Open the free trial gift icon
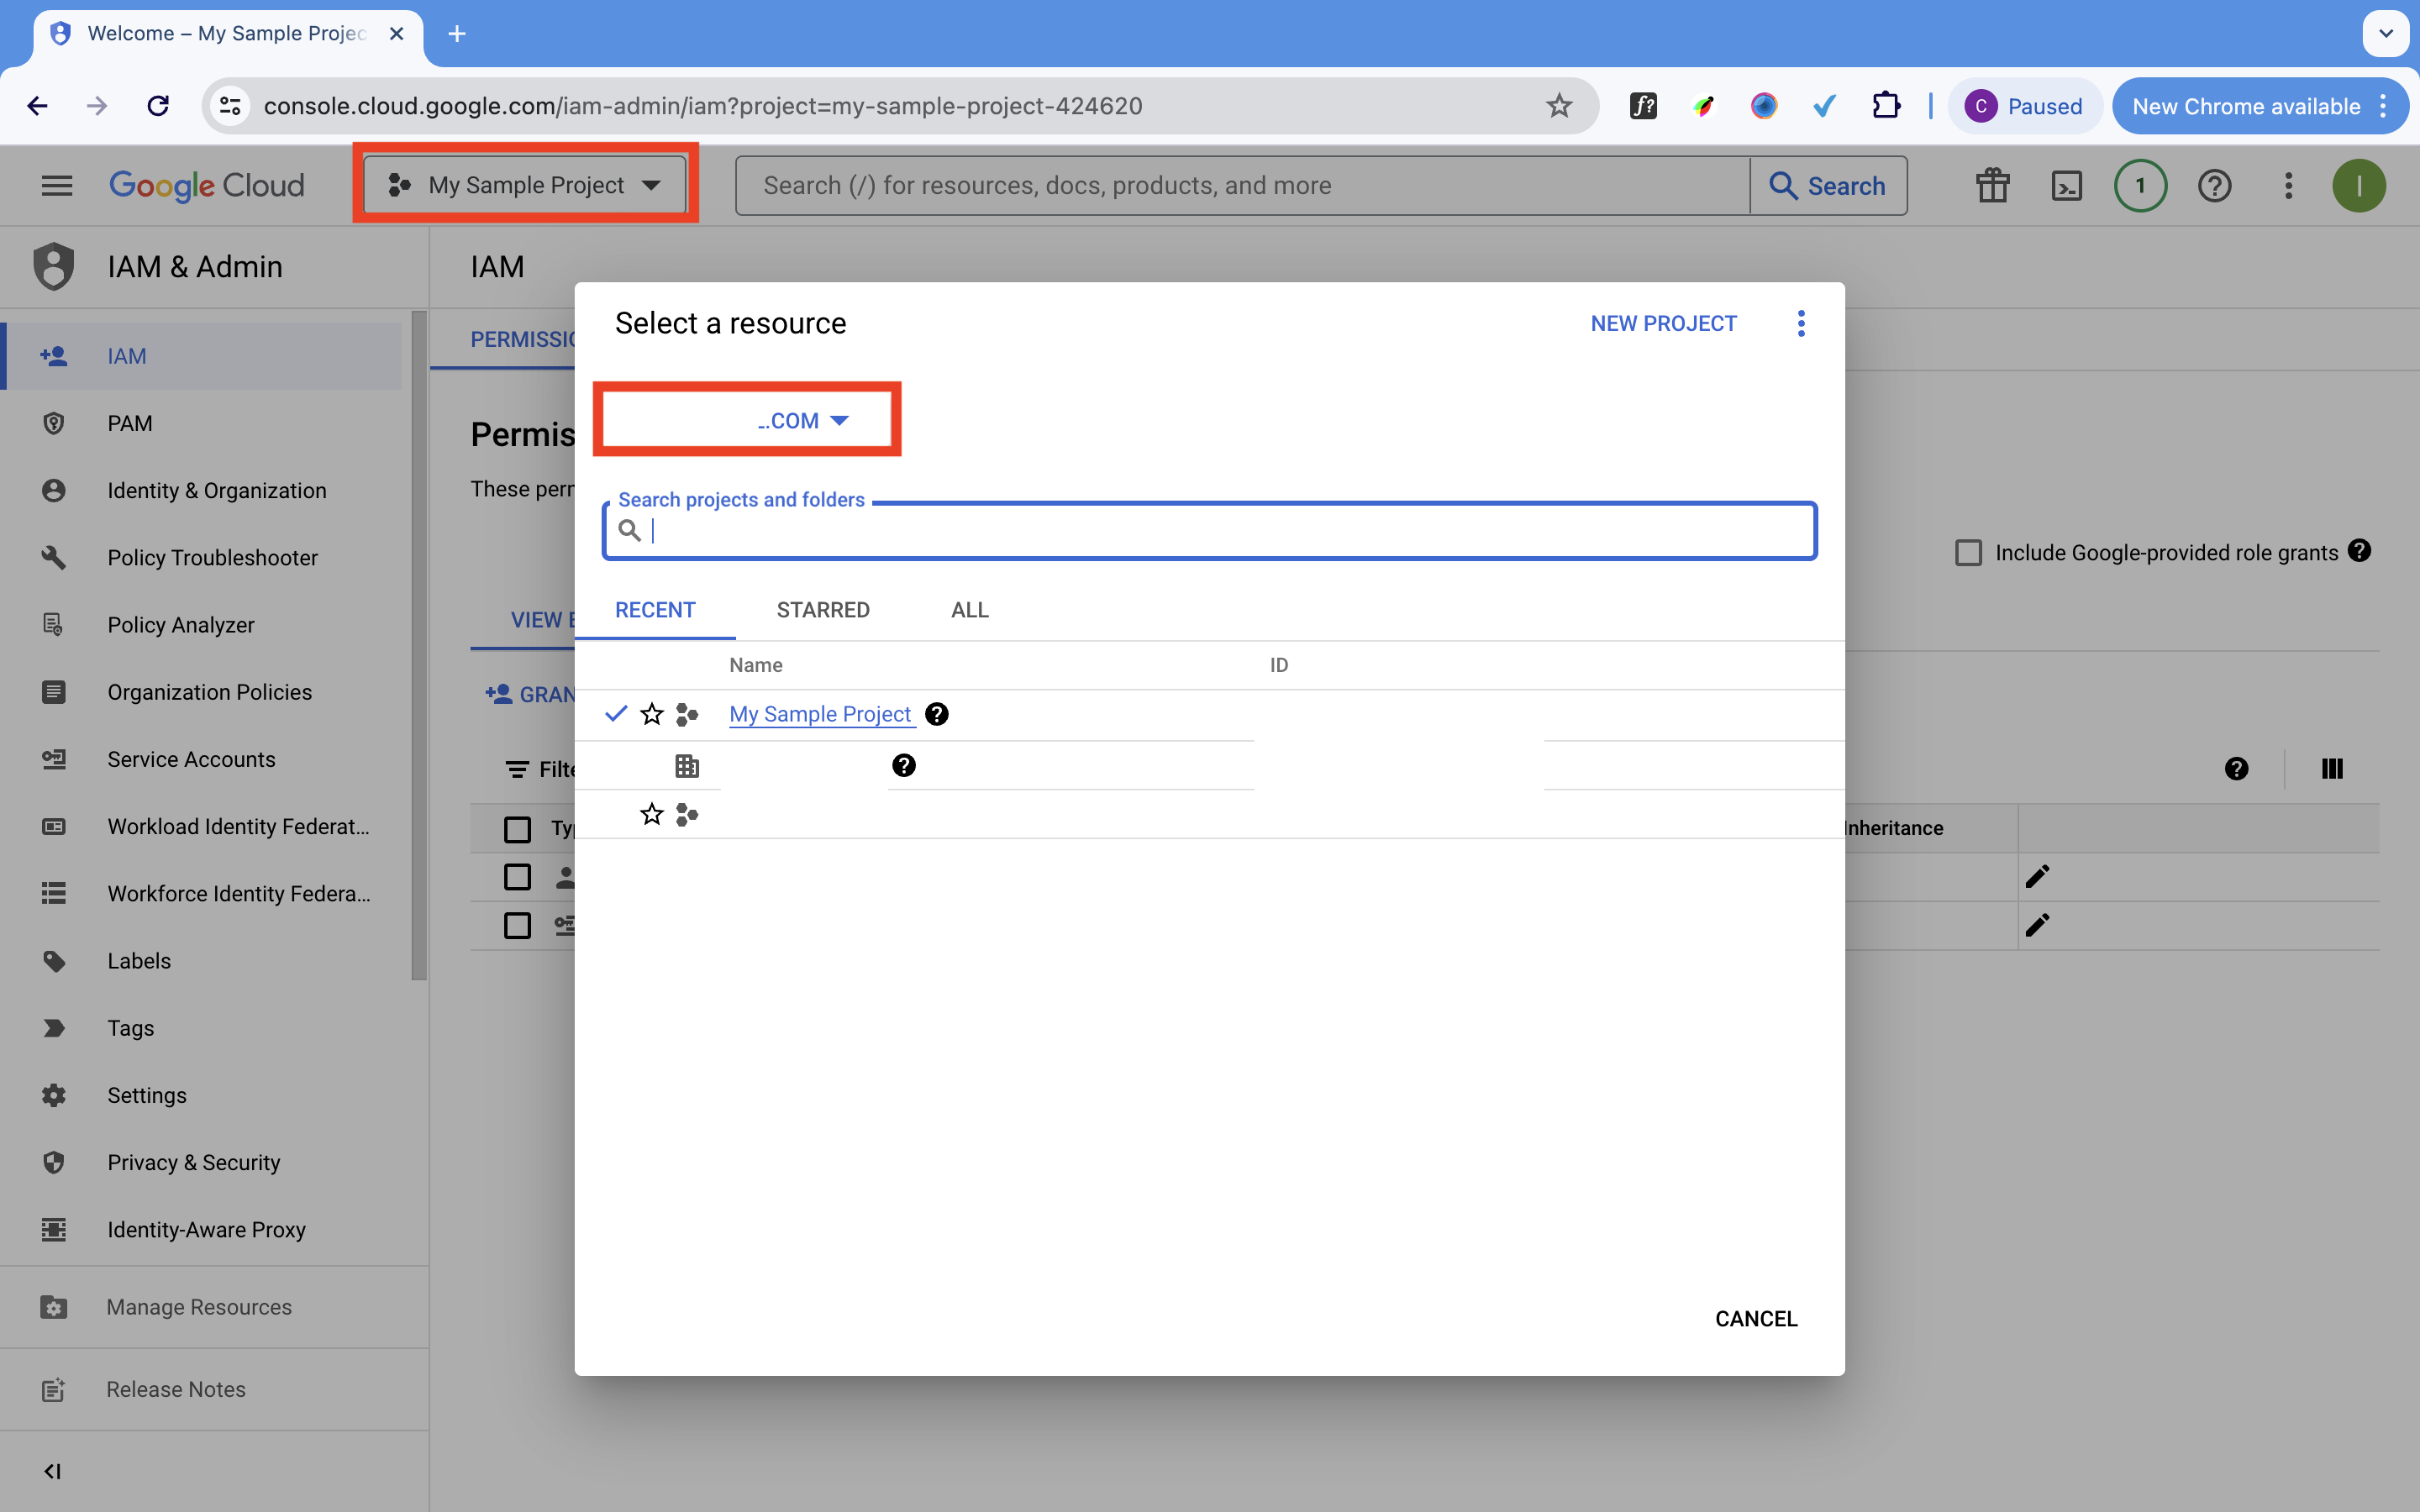Image resolution: width=2420 pixels, height=1512 pixels. pyautogui.click(x=1992, y=185)
